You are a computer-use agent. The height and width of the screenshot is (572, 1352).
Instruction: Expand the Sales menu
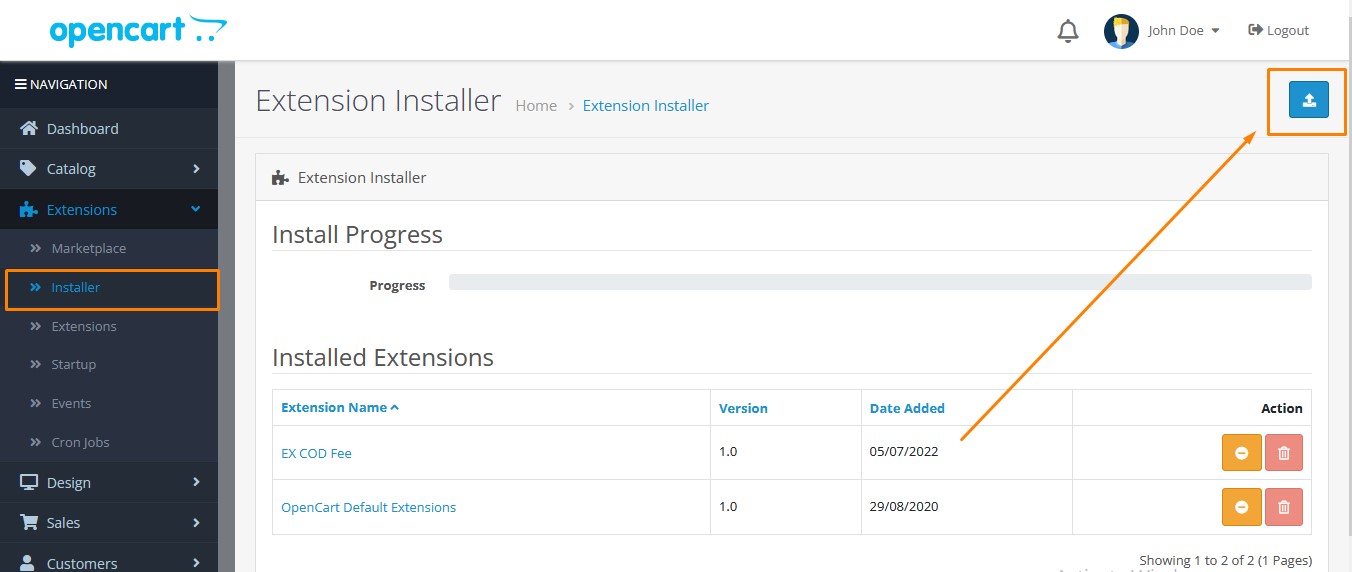click(109, 522)
